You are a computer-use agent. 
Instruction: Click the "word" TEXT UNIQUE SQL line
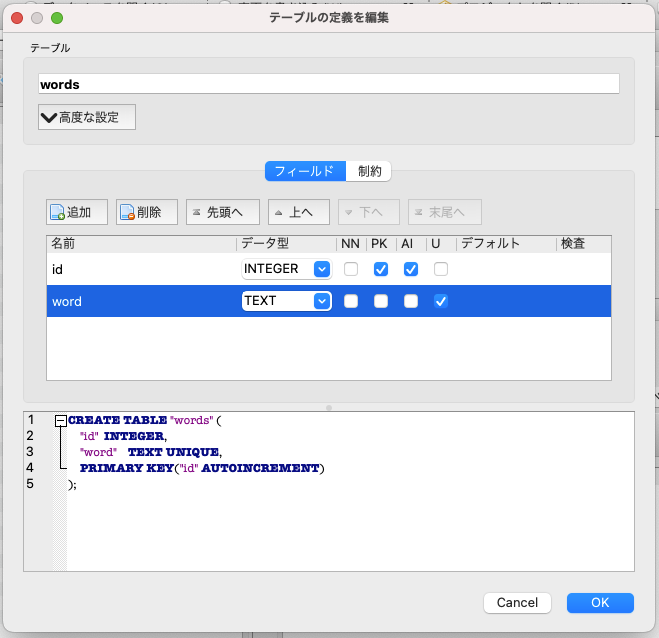[151, 452]
